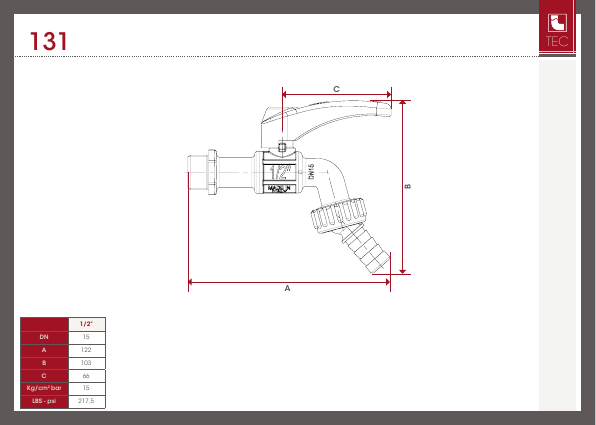Select the LBS - psi row label

point(44,401)
